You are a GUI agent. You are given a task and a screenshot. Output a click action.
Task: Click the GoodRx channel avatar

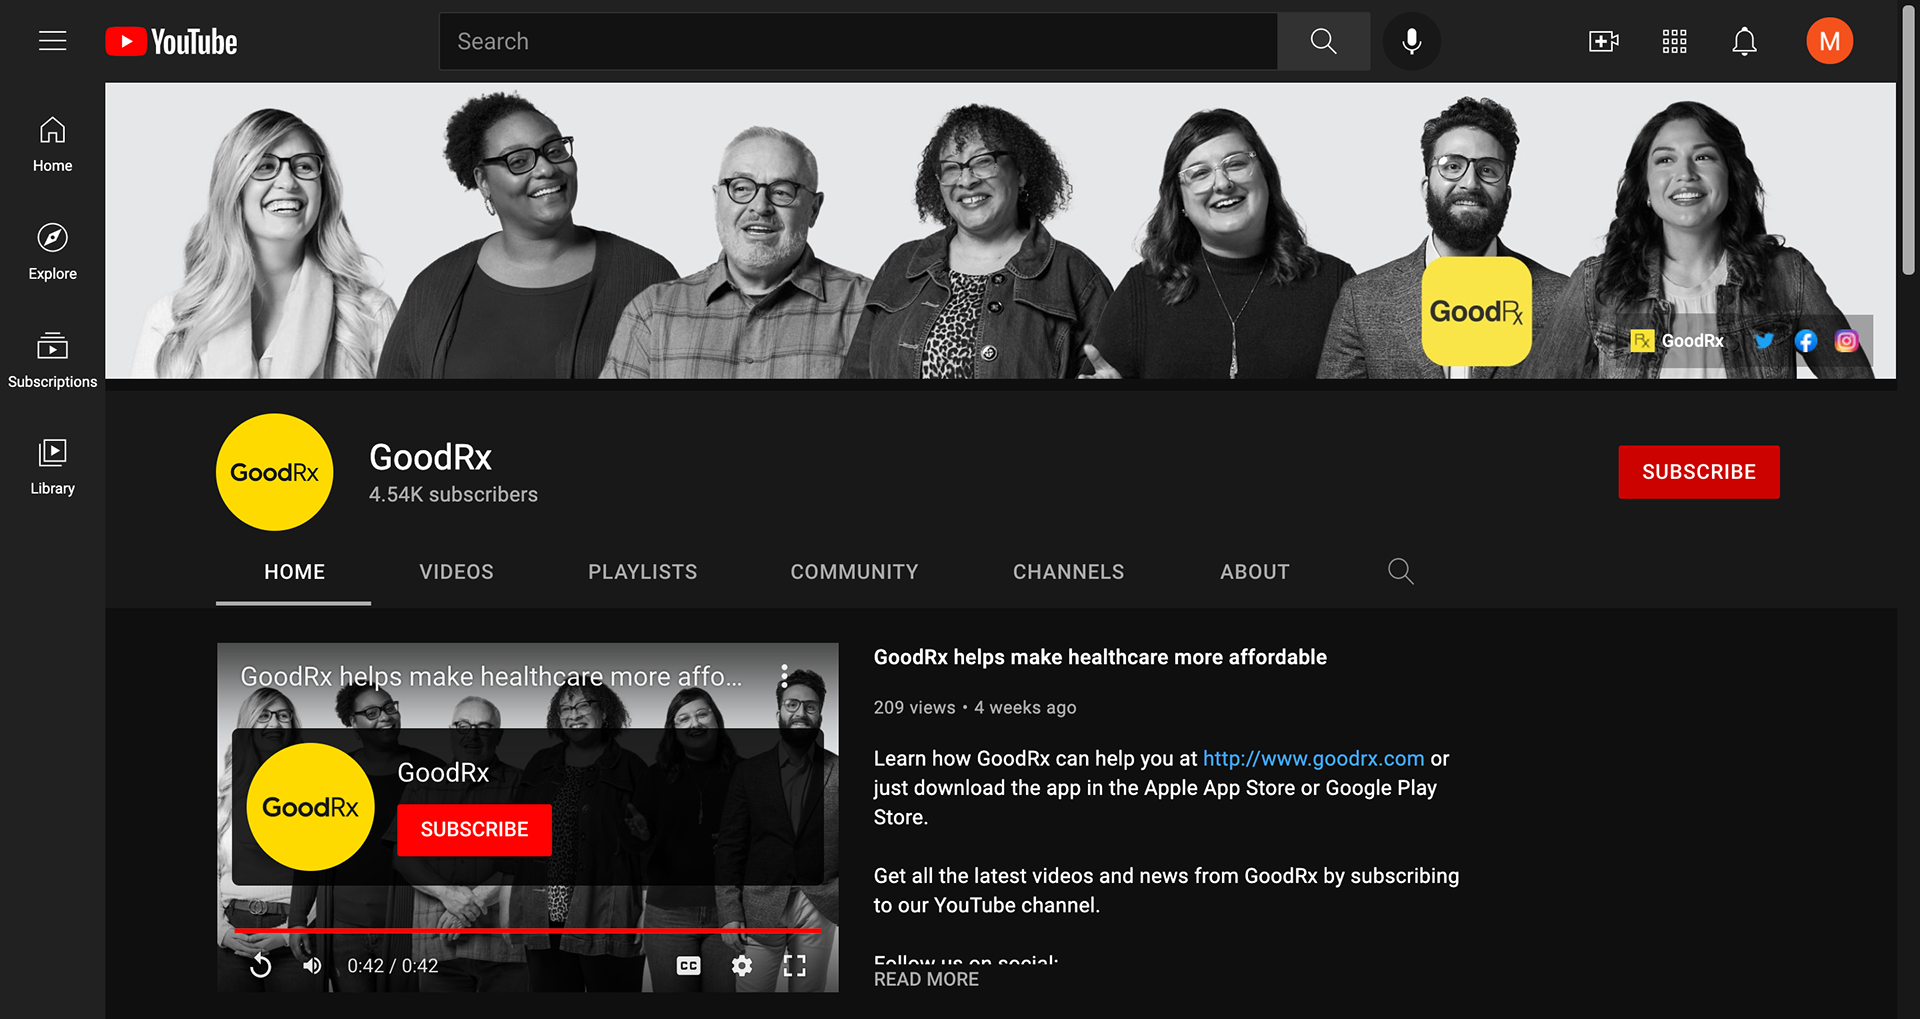[275, 472]
